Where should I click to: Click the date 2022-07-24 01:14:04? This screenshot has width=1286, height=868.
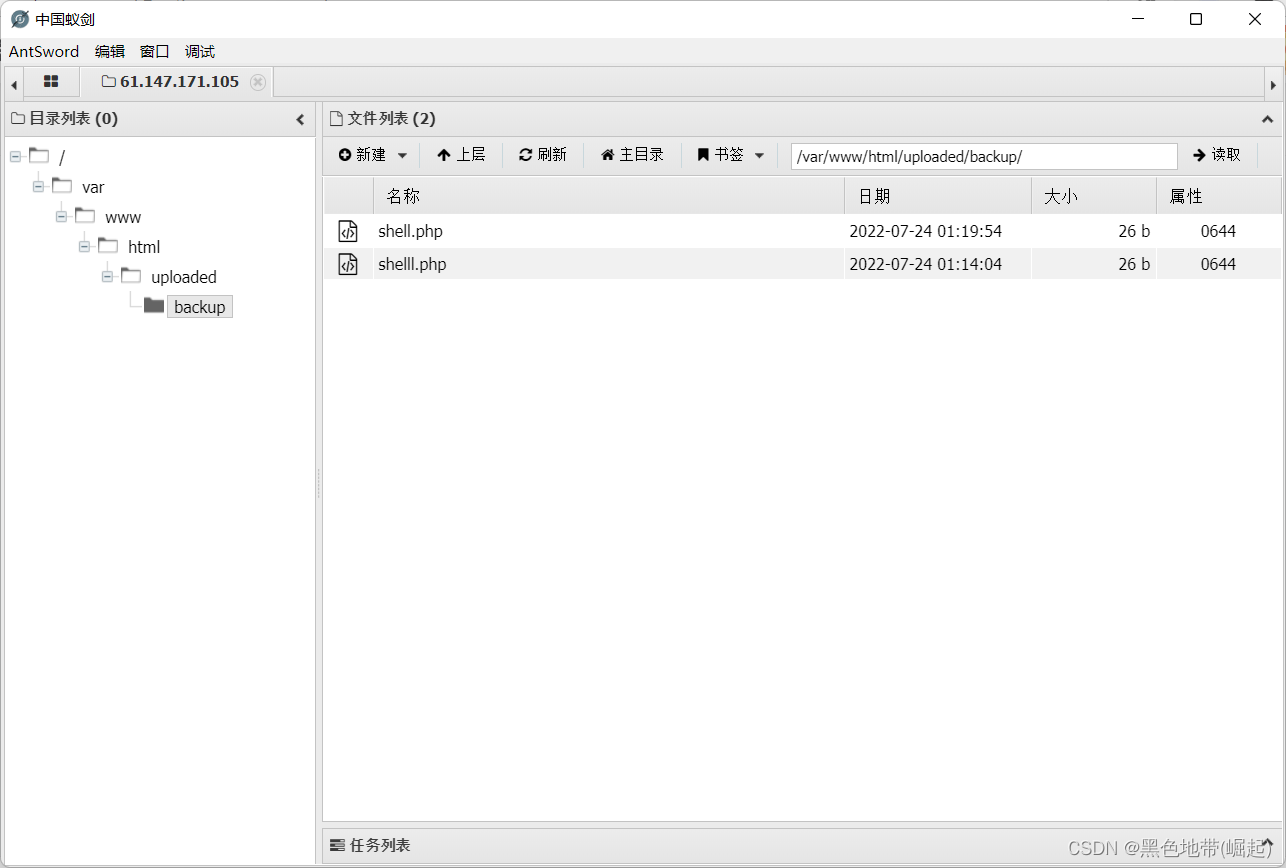(925, 264)
